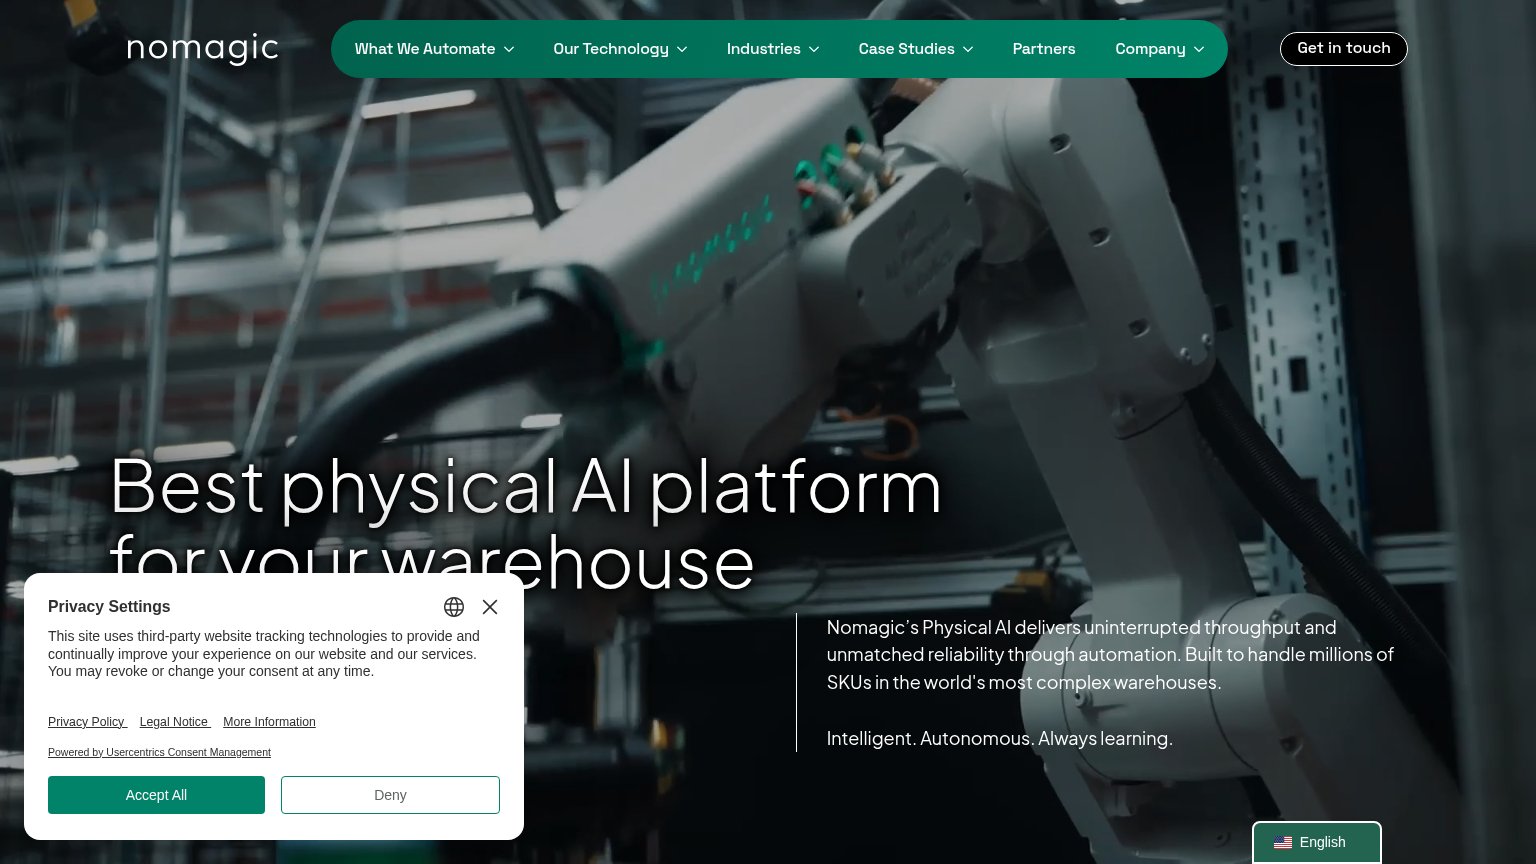1536x864 pixels.
Task: Close the Privacy Settings dialog
Action: coord(490,607)
